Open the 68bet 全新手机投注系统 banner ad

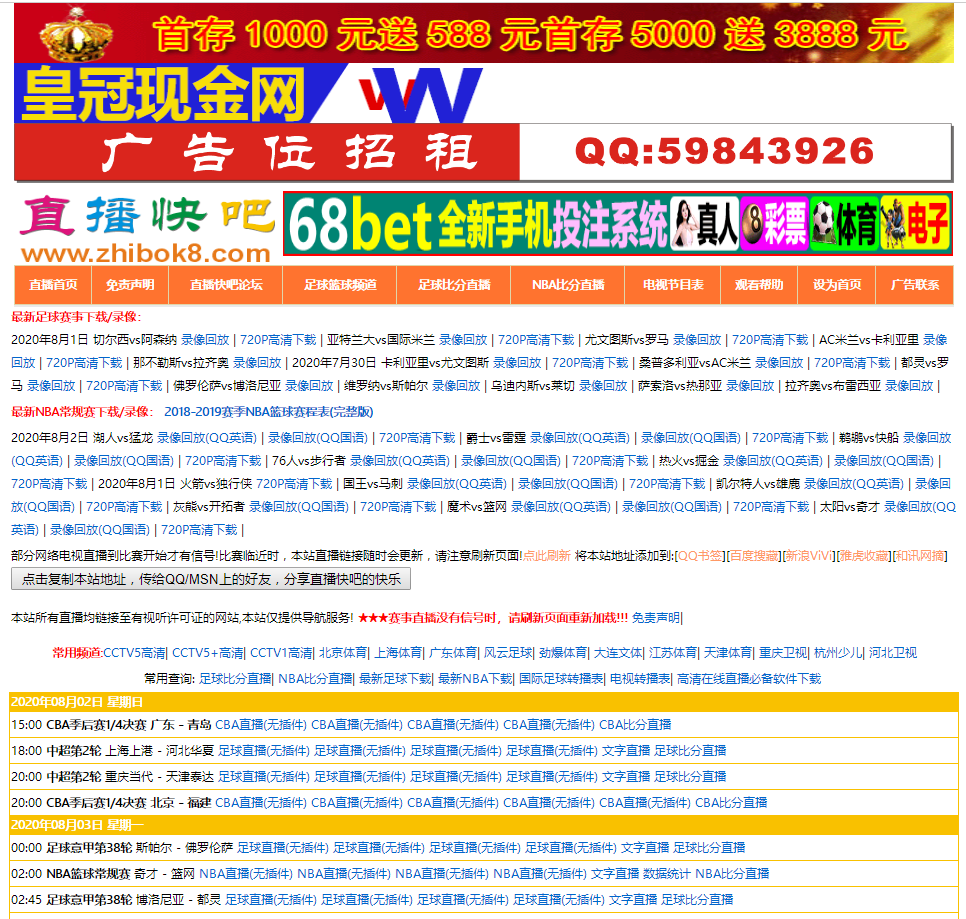(618, 224)
